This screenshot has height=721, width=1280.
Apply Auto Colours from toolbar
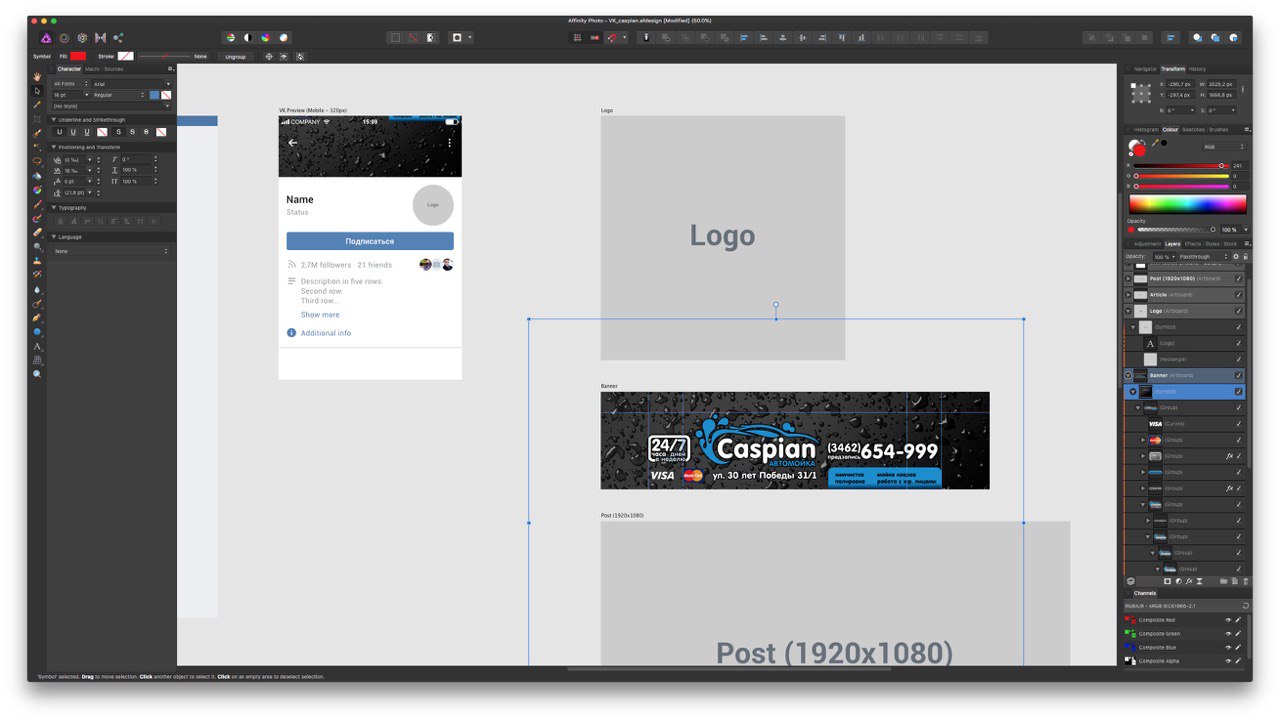coord(266,37)
